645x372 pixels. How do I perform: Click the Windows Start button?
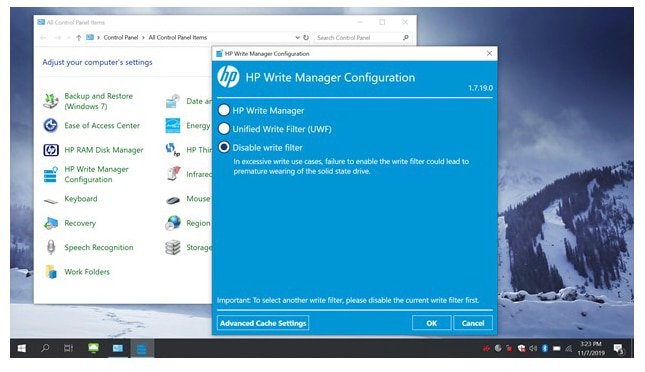tap(22, 349)
